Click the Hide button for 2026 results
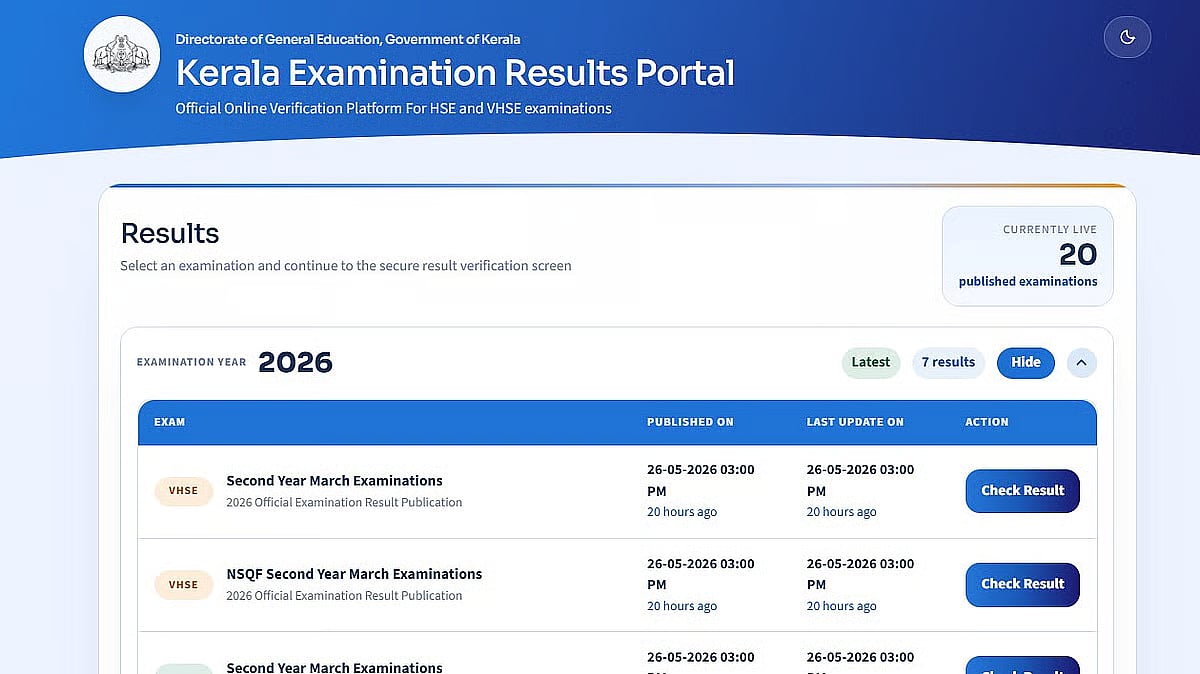This screenshot has height=674, width=1200. 1025,362
